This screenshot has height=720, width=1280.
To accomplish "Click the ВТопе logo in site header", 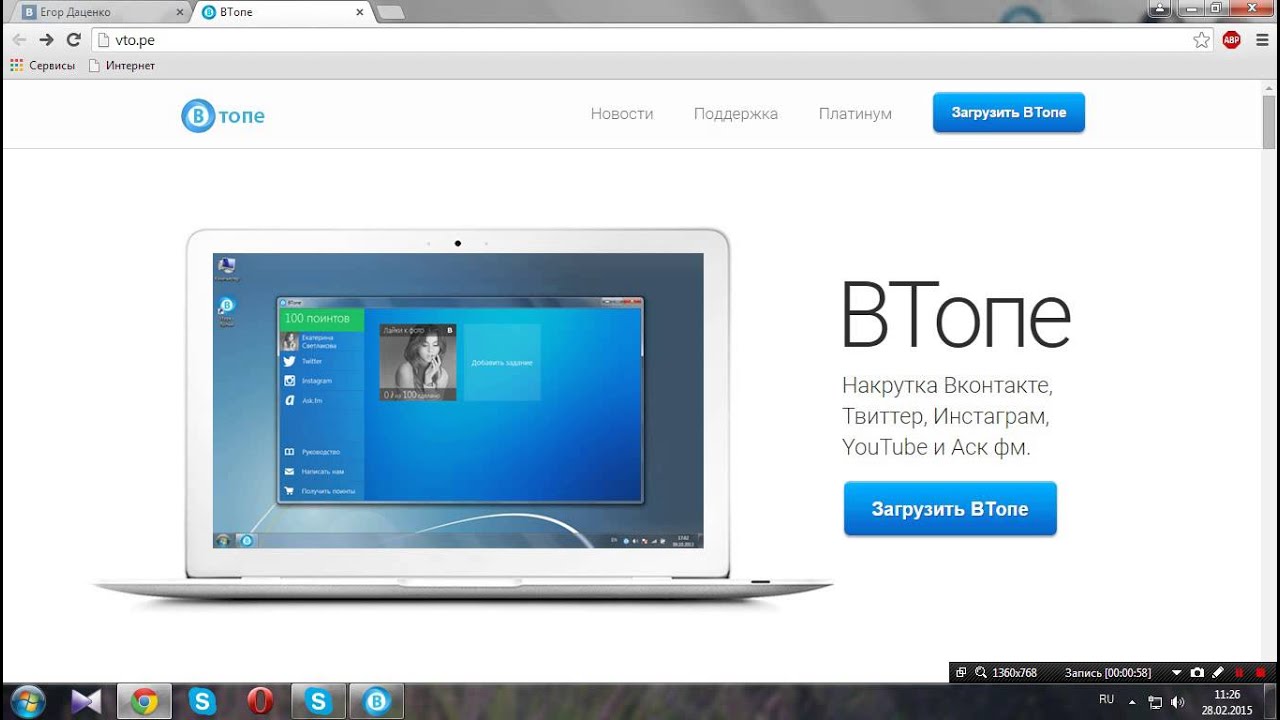I will [223, 116].
